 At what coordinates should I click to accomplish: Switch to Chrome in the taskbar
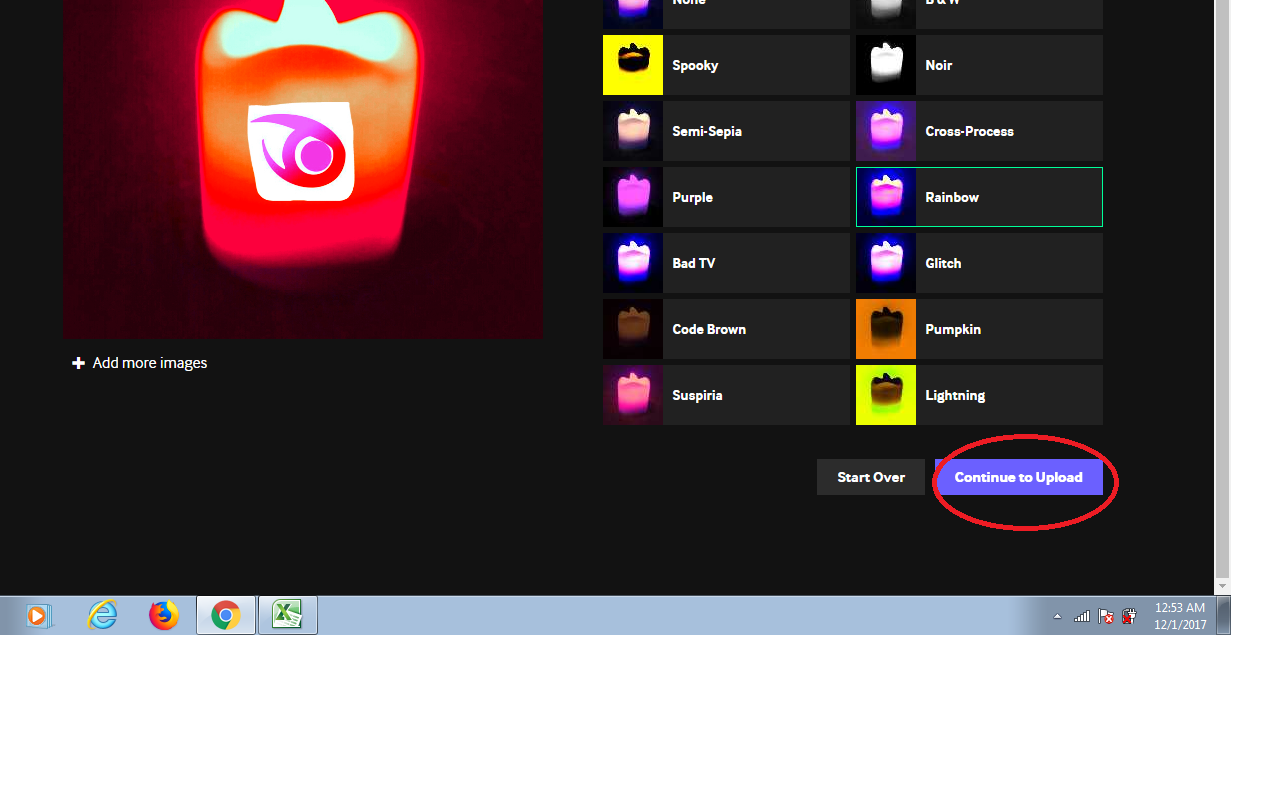(x=226, y=615)
